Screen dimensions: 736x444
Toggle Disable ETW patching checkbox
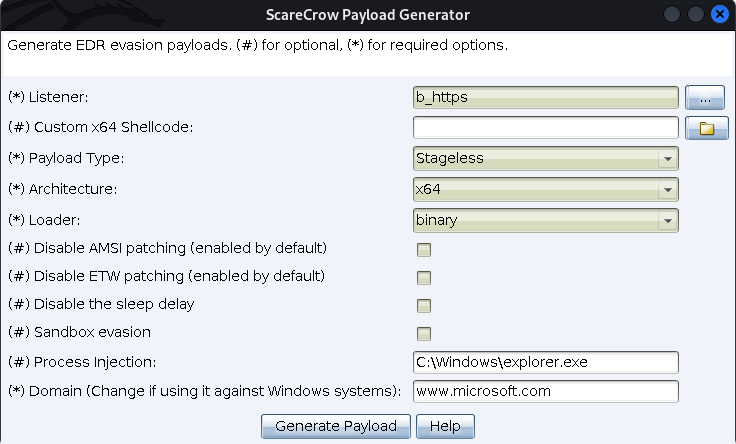[424, 278]
